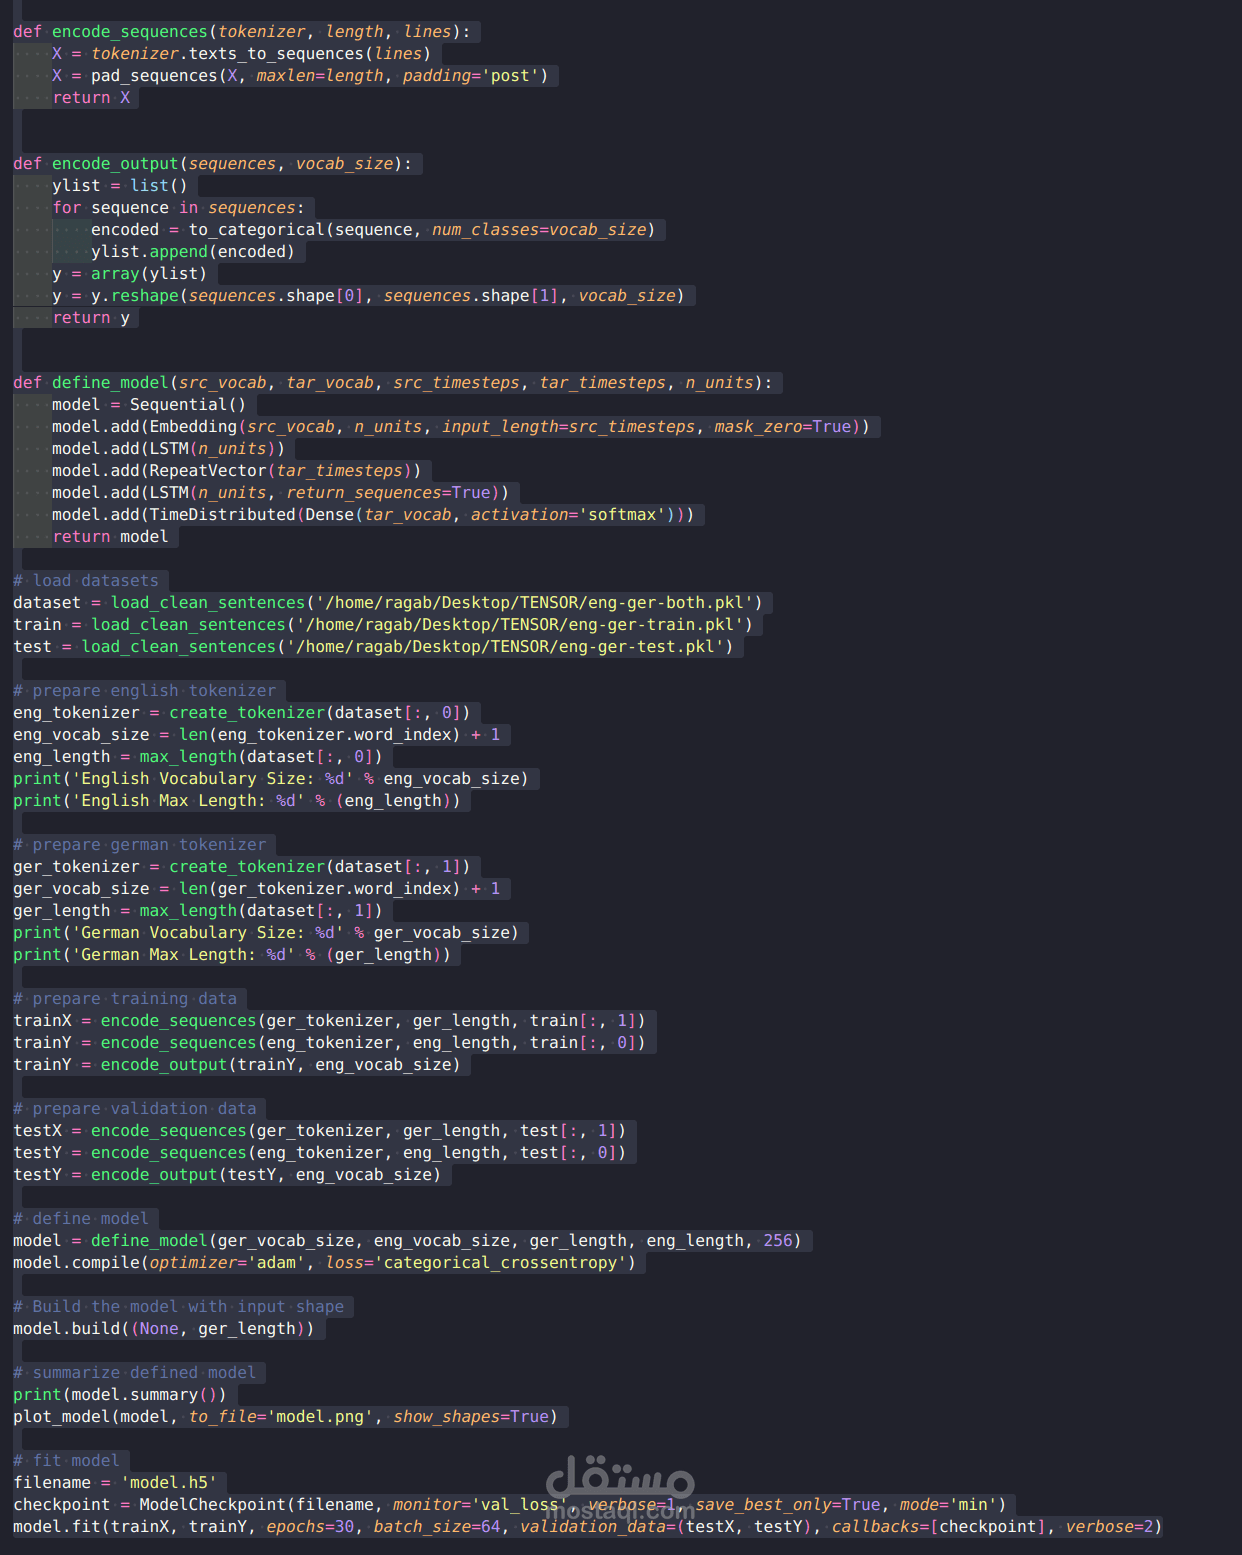Click the eng_length assignment line

point(198,757)
